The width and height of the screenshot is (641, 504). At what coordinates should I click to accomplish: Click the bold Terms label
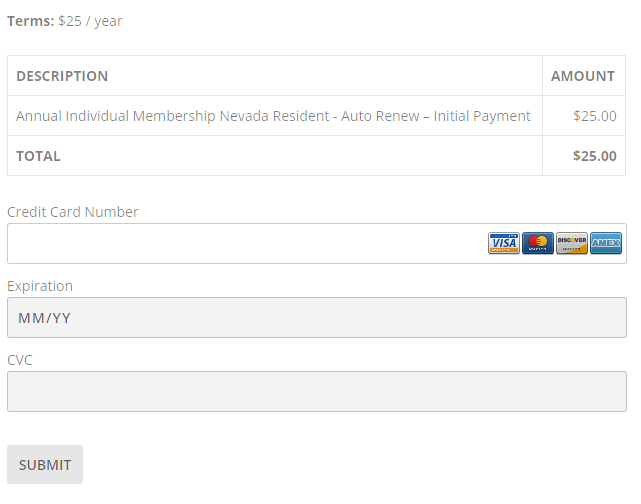pyautogui.click(x=31, y=21)
